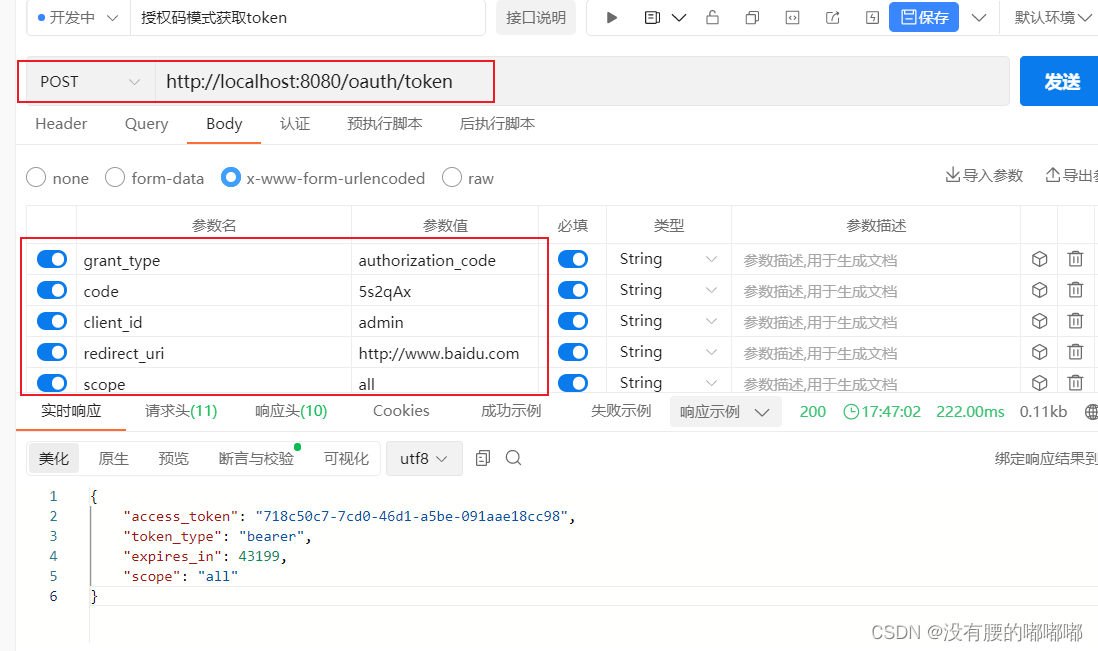Toggle the enable switch for code row
This screenshot has width=1098, height=651.
52,290
